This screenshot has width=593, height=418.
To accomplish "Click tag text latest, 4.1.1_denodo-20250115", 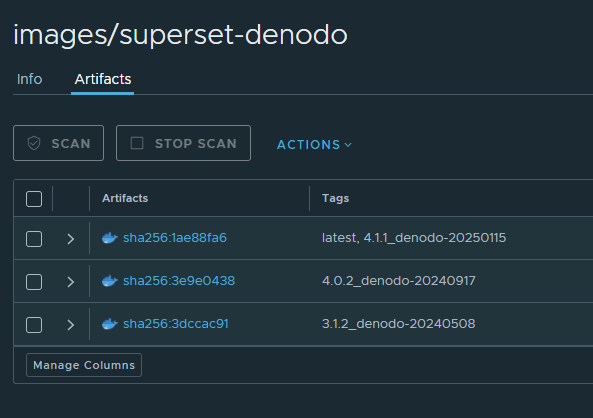I will click(414, 238).
